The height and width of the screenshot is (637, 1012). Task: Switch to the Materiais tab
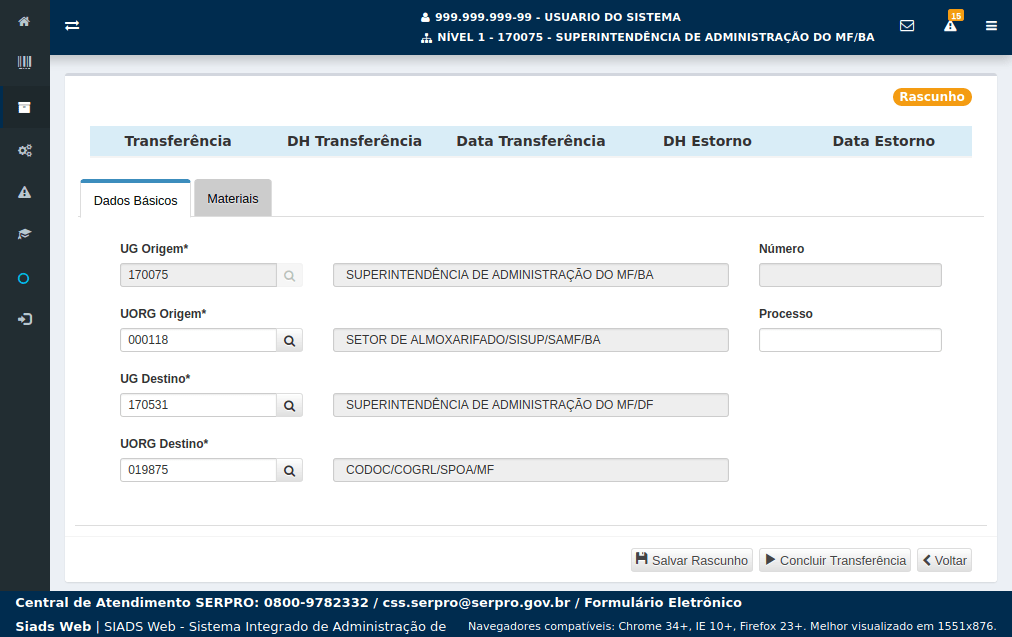click(x=233, y=199)
